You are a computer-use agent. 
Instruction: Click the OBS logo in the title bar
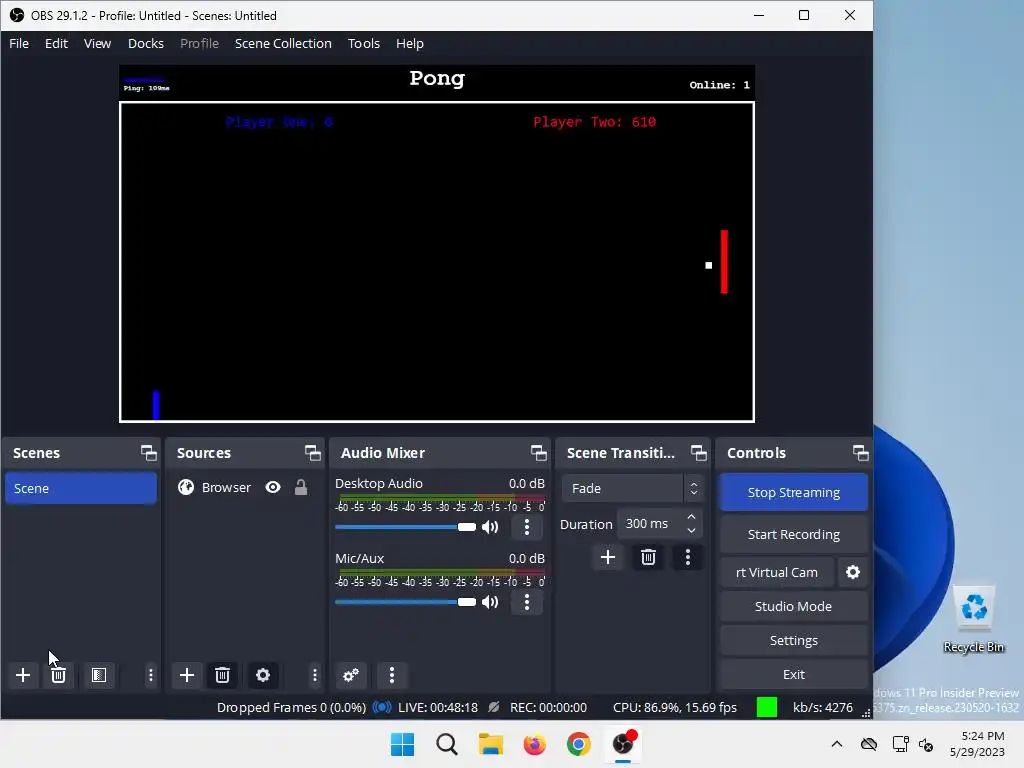[x=17, y=15]
